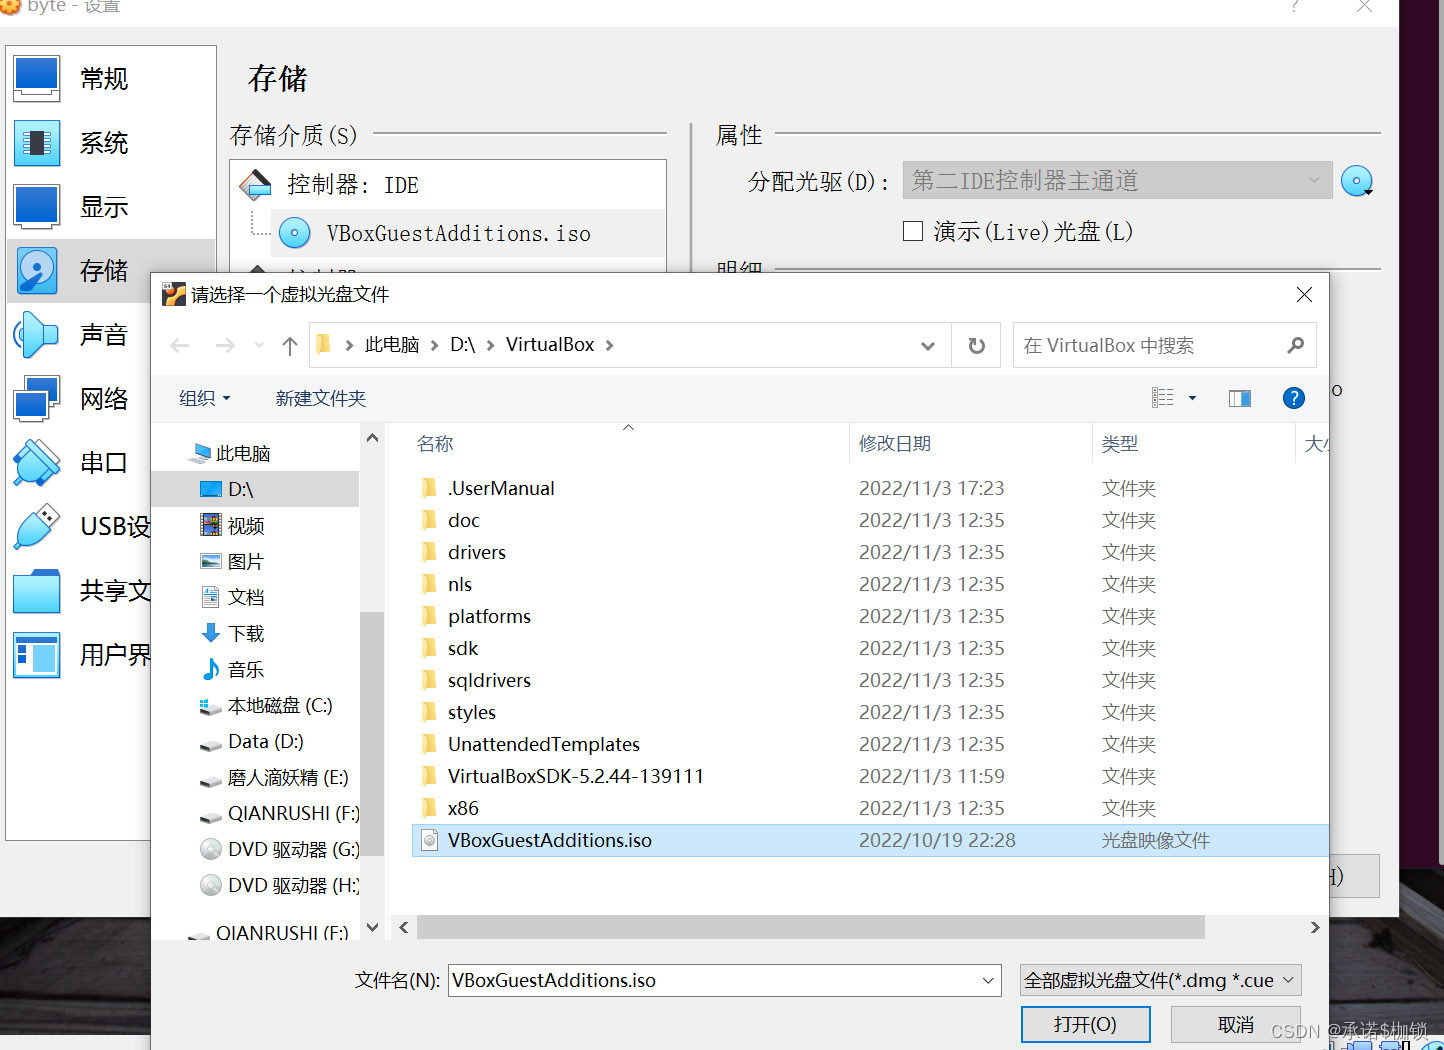Select the .UserManual folder

pos(500,488)
